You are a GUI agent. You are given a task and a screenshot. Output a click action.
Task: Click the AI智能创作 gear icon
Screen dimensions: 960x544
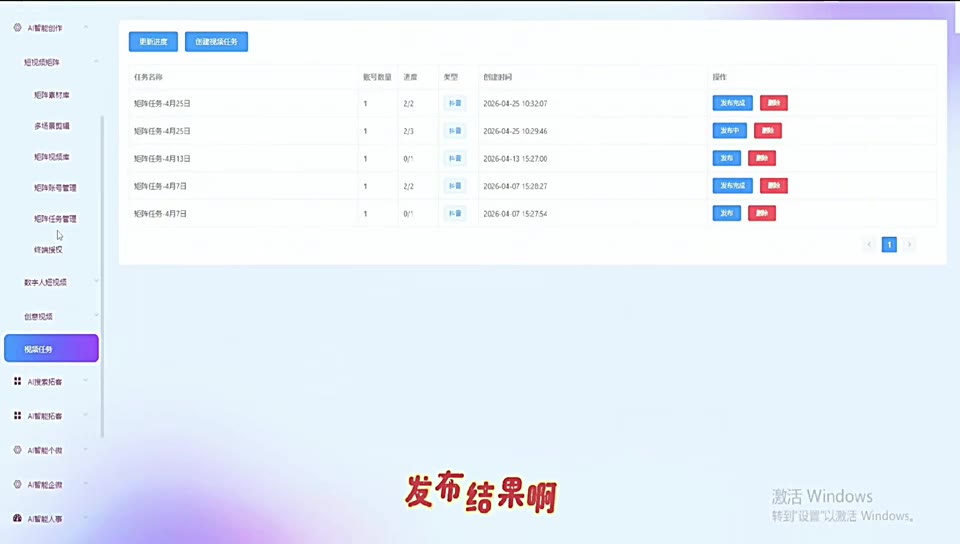tap(17, 28)
